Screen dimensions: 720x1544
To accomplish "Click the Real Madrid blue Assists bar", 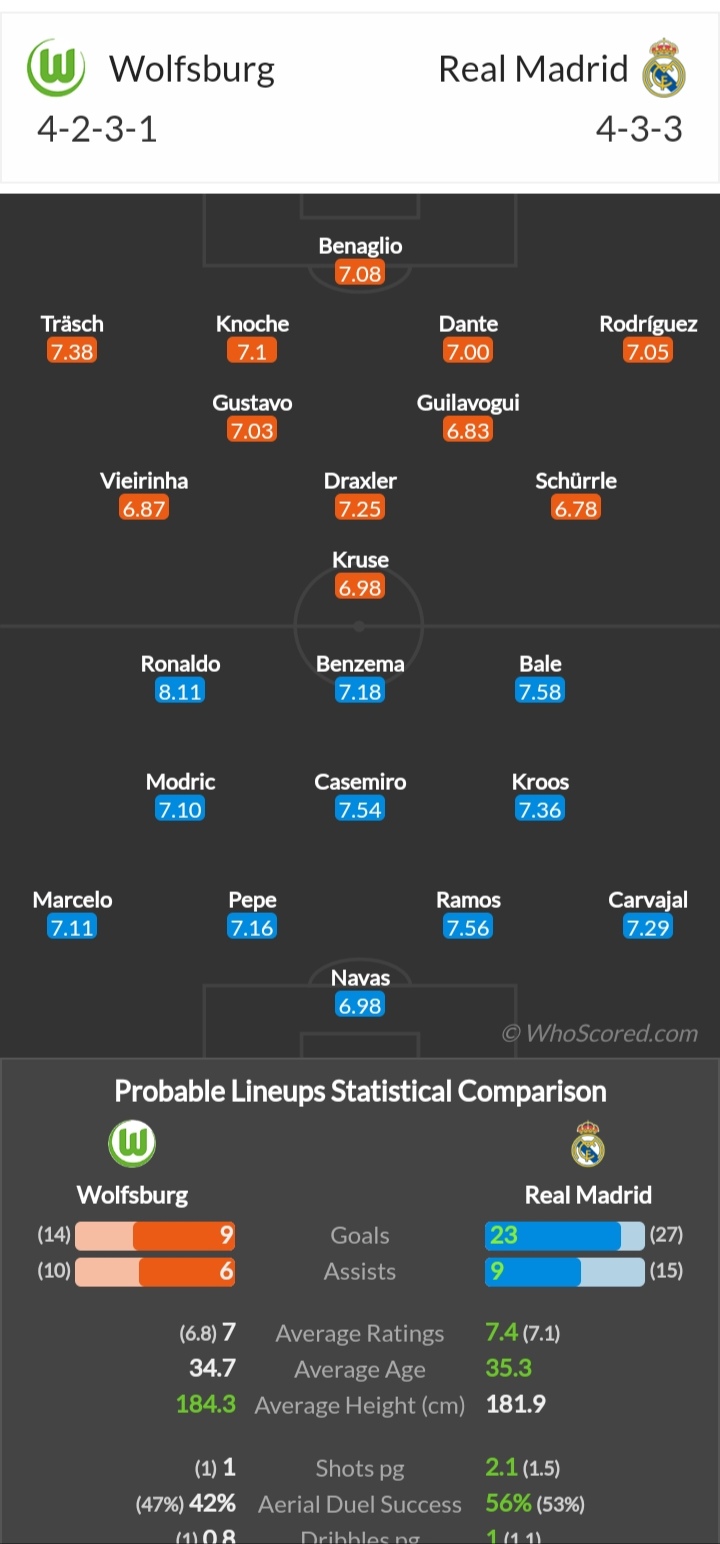I will [533, 1272].
